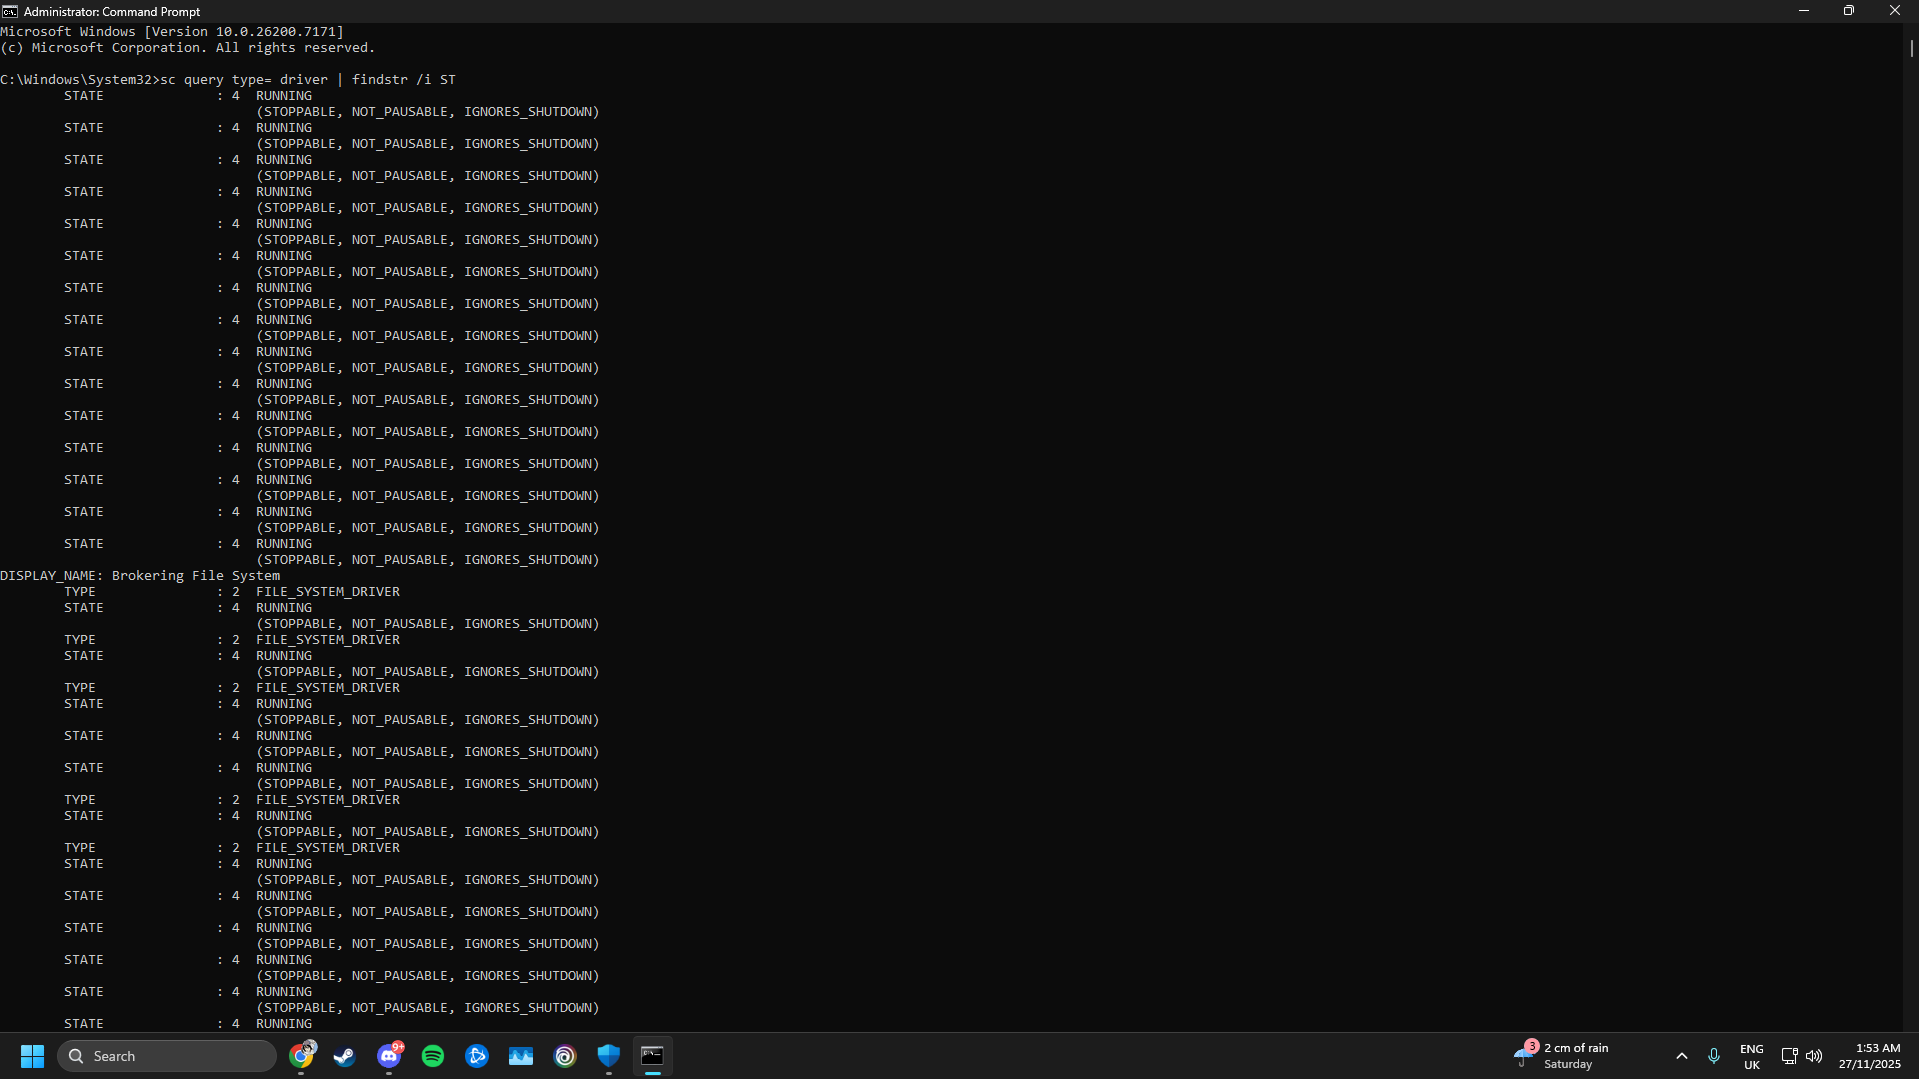Click the 'Administrator: Command Prompt' title text

(x=112, y=12)
